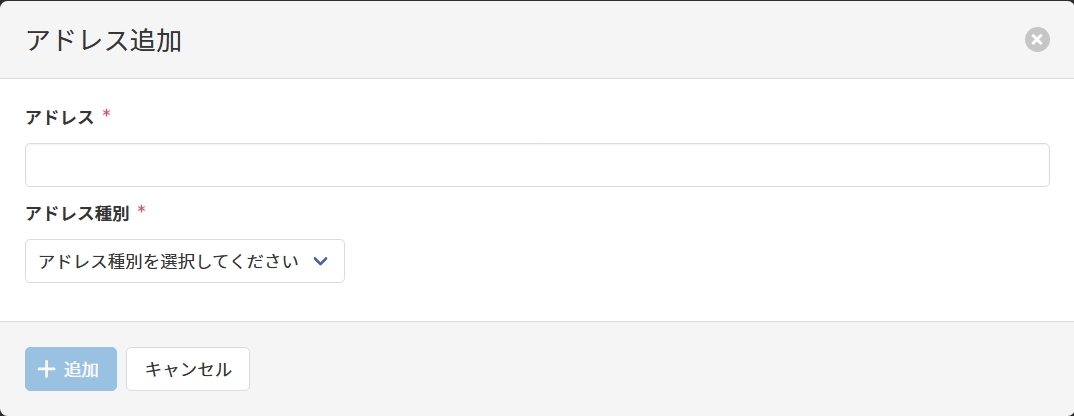Focus the アドレス text input field
The image size is (1074, 416).
click(537, 165)
